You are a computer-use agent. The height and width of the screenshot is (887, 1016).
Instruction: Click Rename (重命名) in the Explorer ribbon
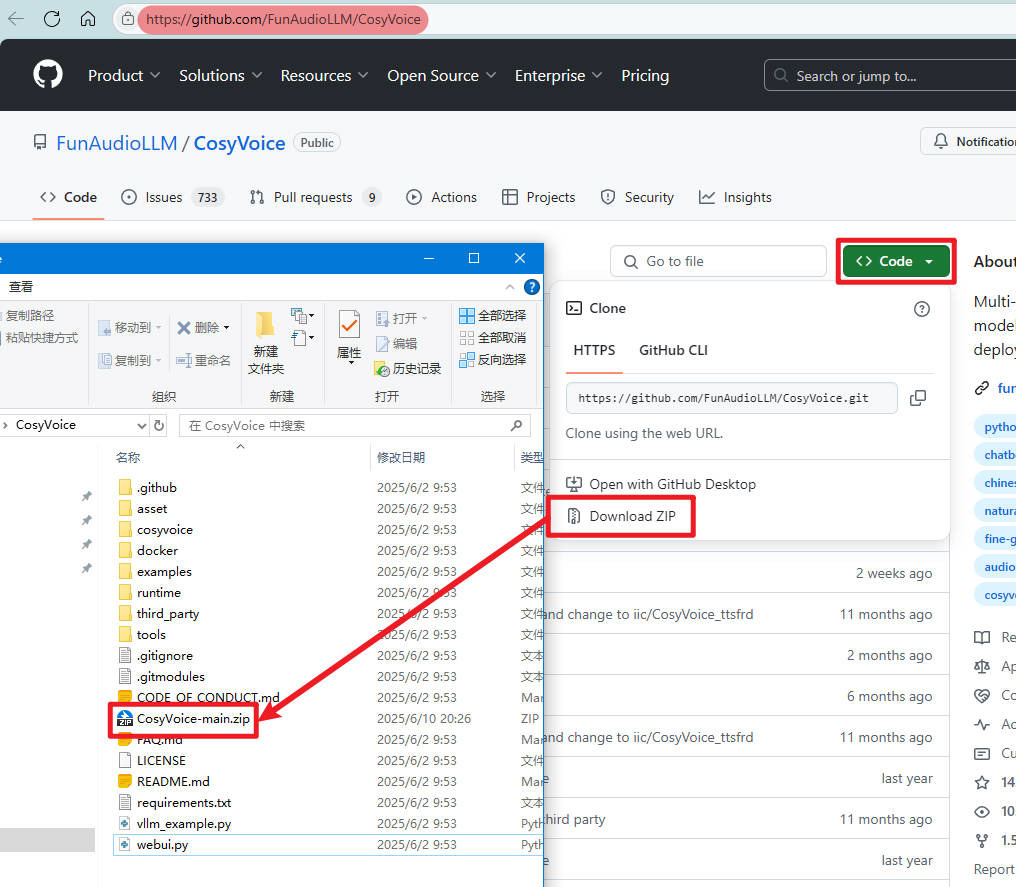203,360
